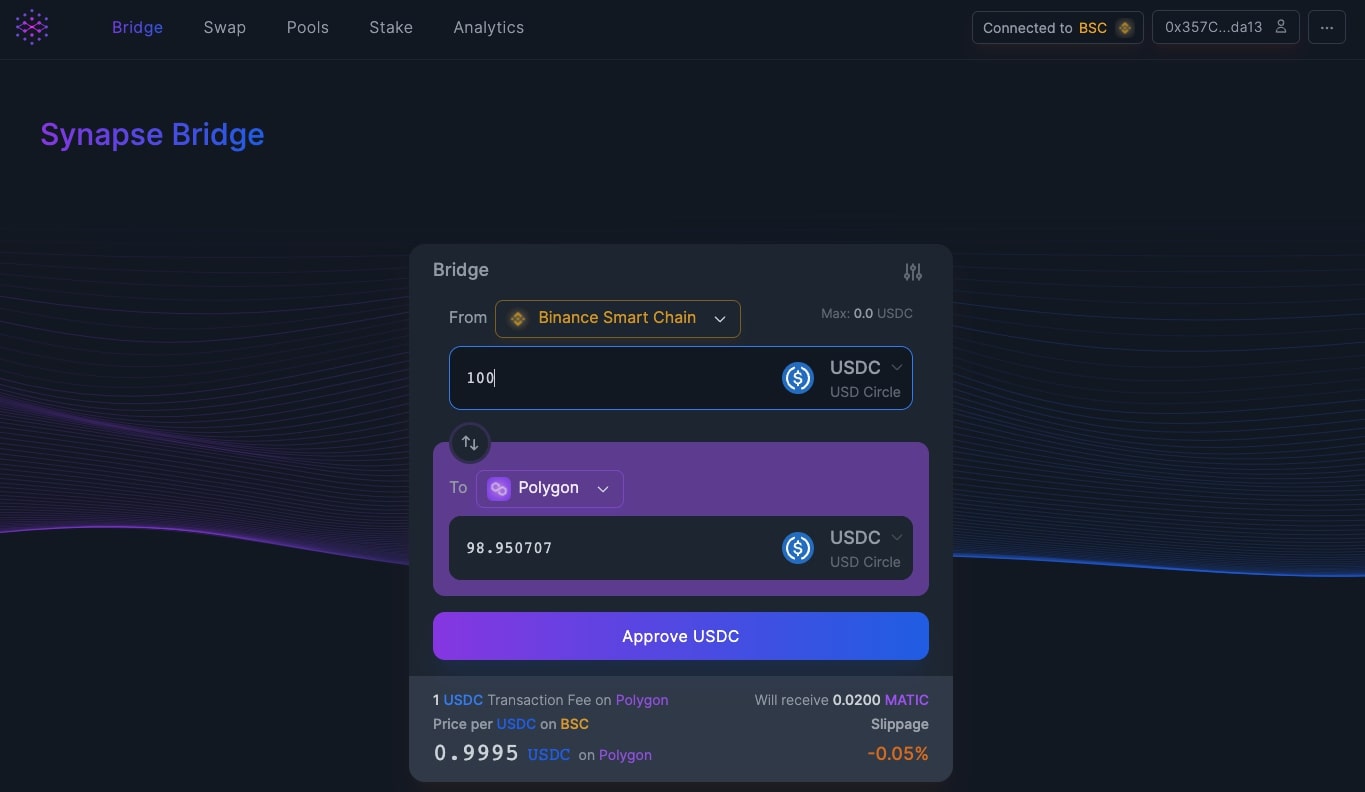Expand the Polygon destination chain dropdown
Screen dimensions: 1365x792
tap(550, 488)
